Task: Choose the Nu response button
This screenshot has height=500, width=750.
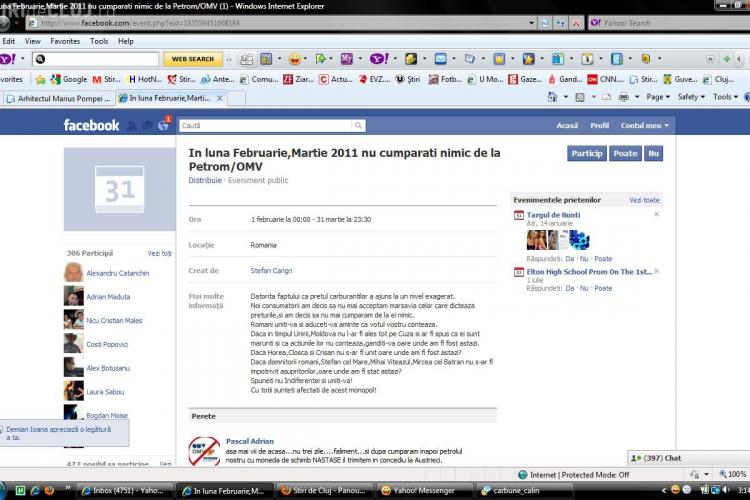Action: click(x=653, y=154)
